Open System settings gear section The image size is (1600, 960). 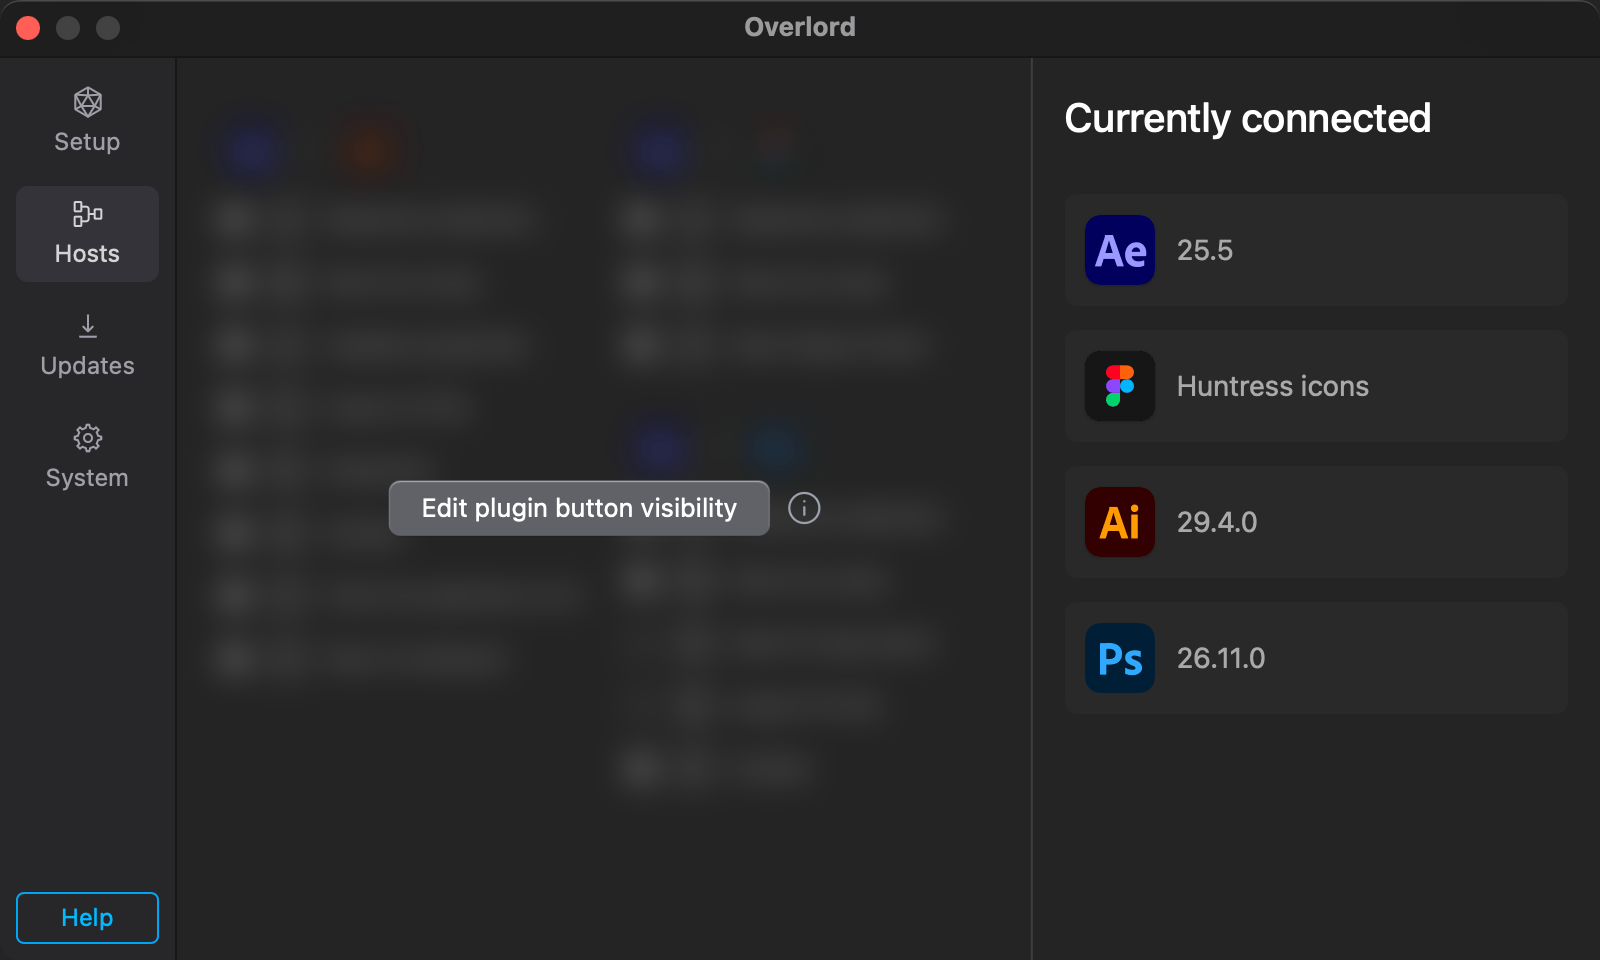click(87, 457)
